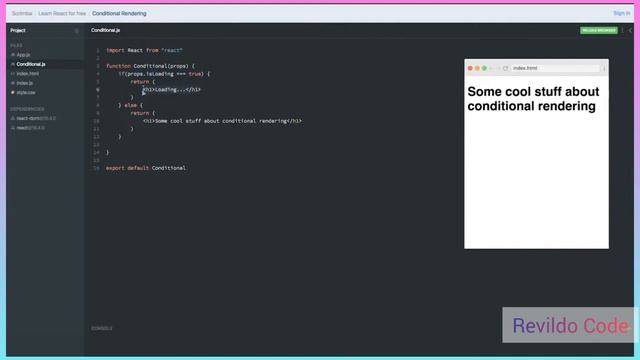Click the warning icon beside react-dom

pos(13,118)
